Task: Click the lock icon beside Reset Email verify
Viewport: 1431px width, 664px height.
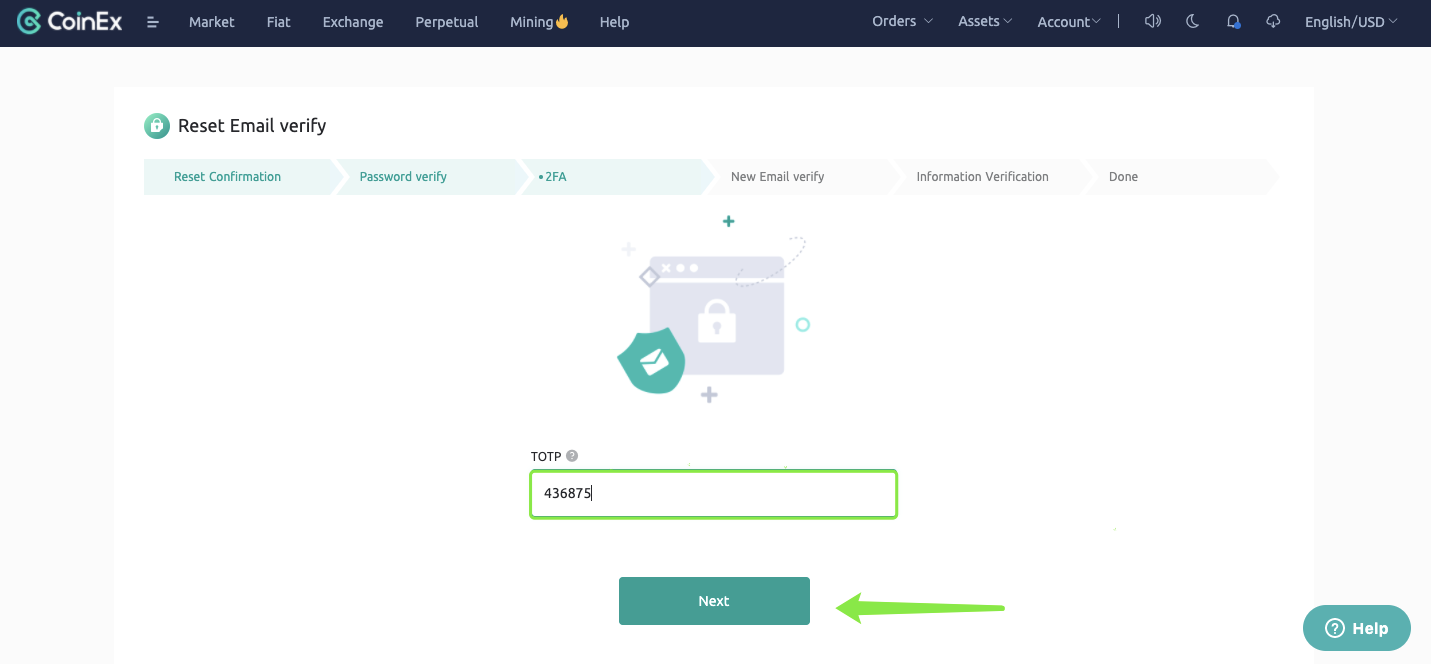Action: (x=157, y=125)
